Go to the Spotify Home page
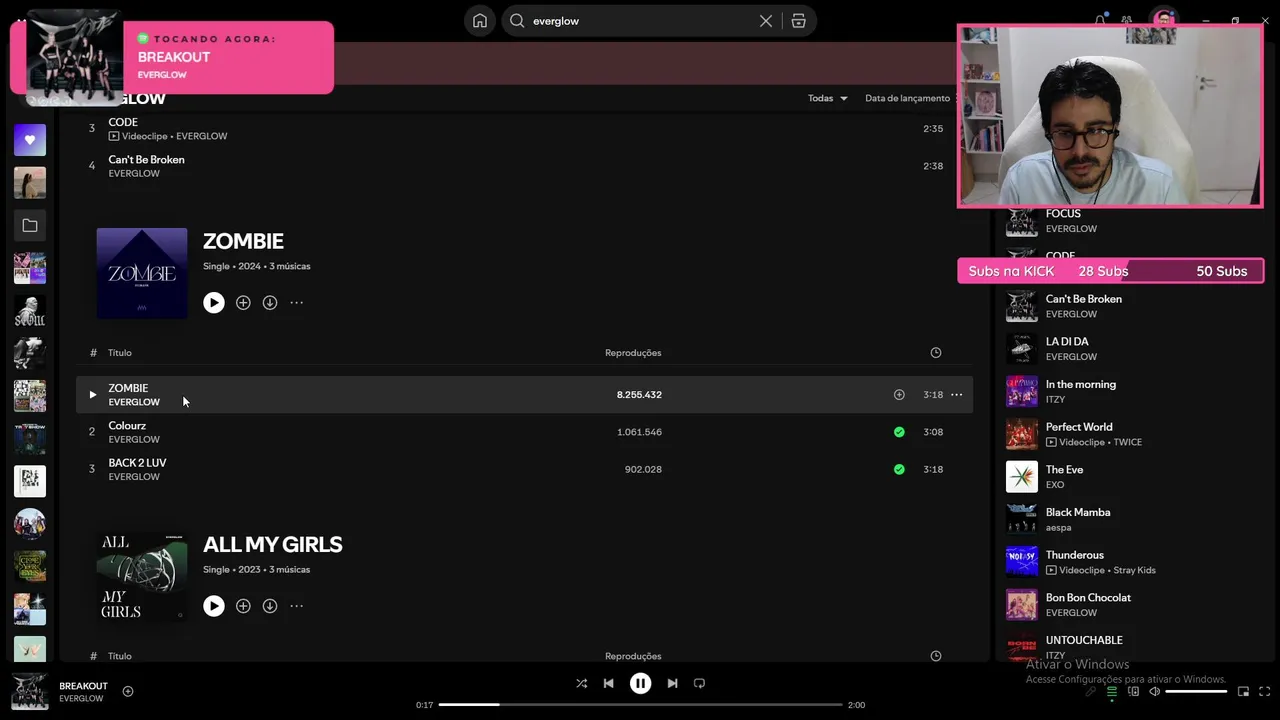 pyautogui.click(x=480, y=21)
